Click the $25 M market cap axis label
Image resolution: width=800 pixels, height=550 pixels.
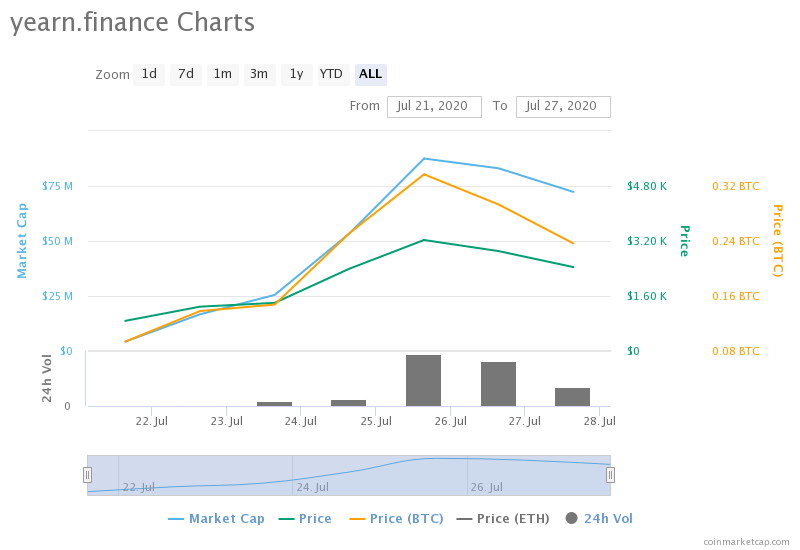point(57,296)
